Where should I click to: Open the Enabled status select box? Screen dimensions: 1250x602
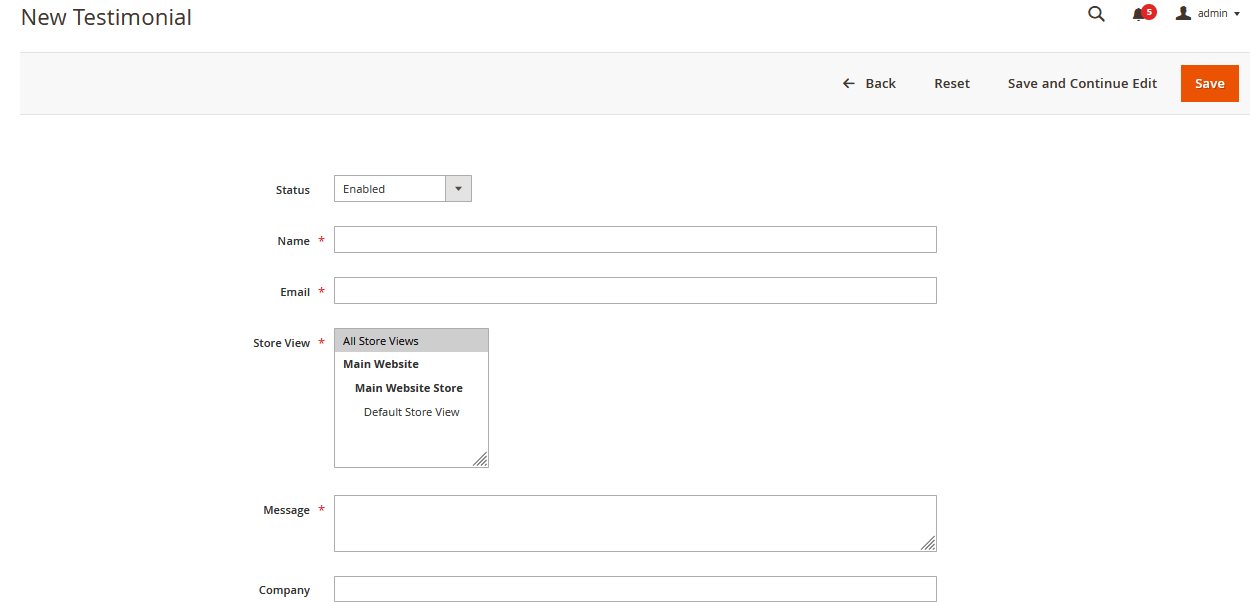[x=390, y=189]
